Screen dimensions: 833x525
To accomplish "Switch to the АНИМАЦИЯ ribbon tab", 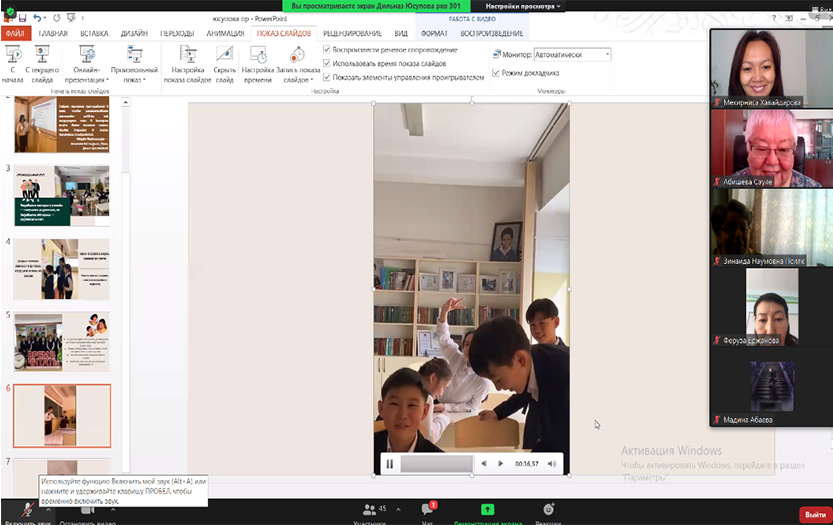I will point(225,33).
